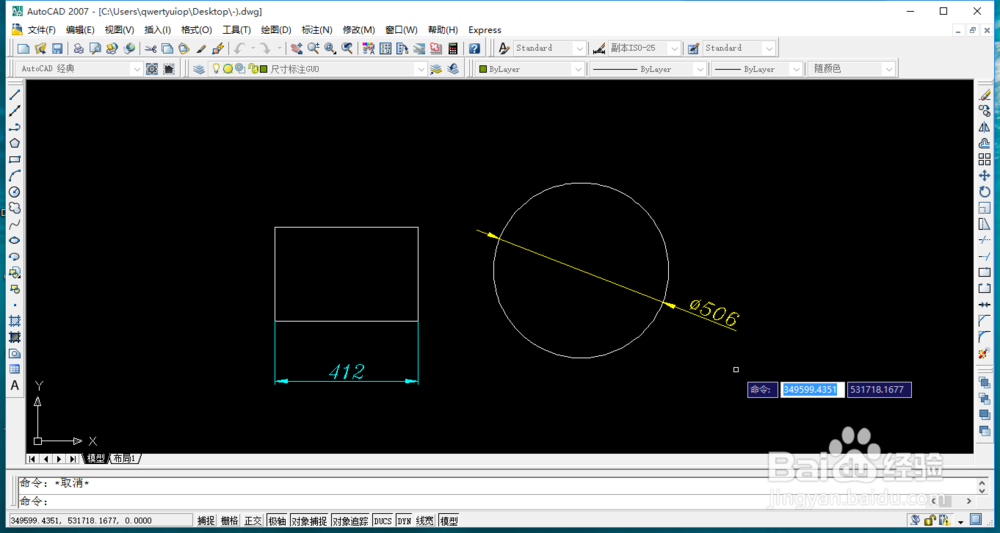The width and height of the screenshot is (1000, 533).
Task: Select the Erase tool
Action: pos(984,94)
